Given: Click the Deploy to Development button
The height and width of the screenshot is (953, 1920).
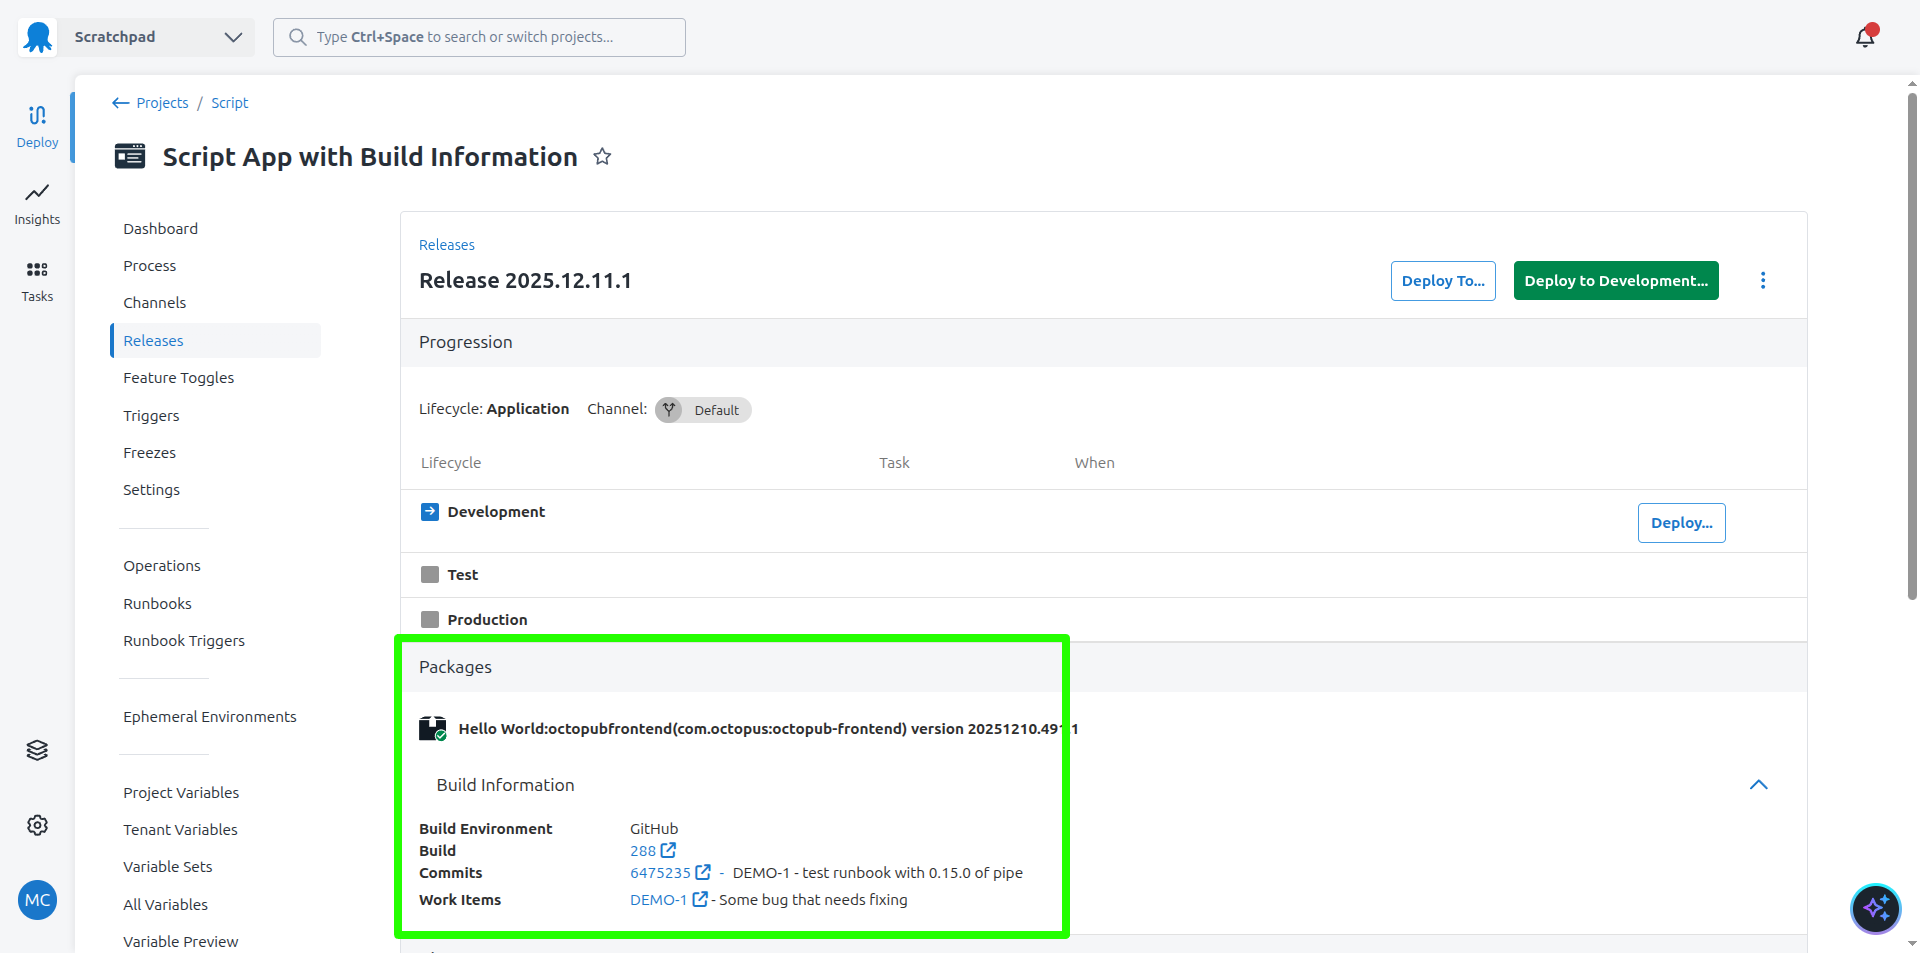Looking at the screenshot, I should [1615, 281].
